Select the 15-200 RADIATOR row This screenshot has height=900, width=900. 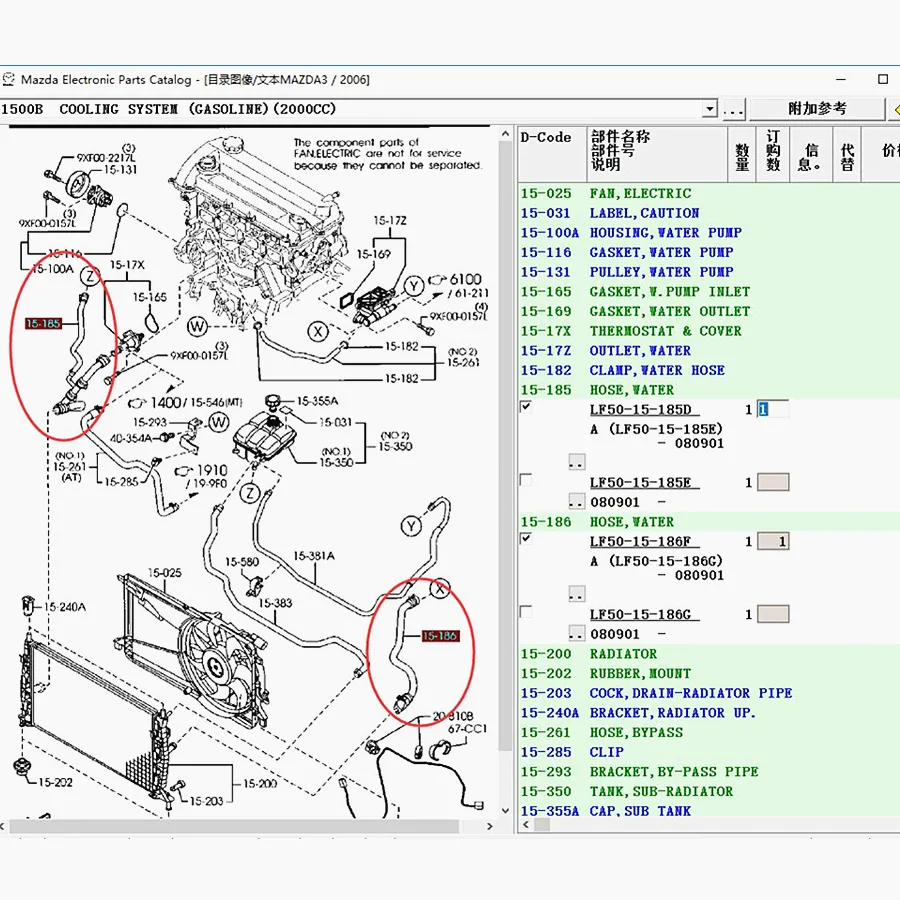coord(709,654)
